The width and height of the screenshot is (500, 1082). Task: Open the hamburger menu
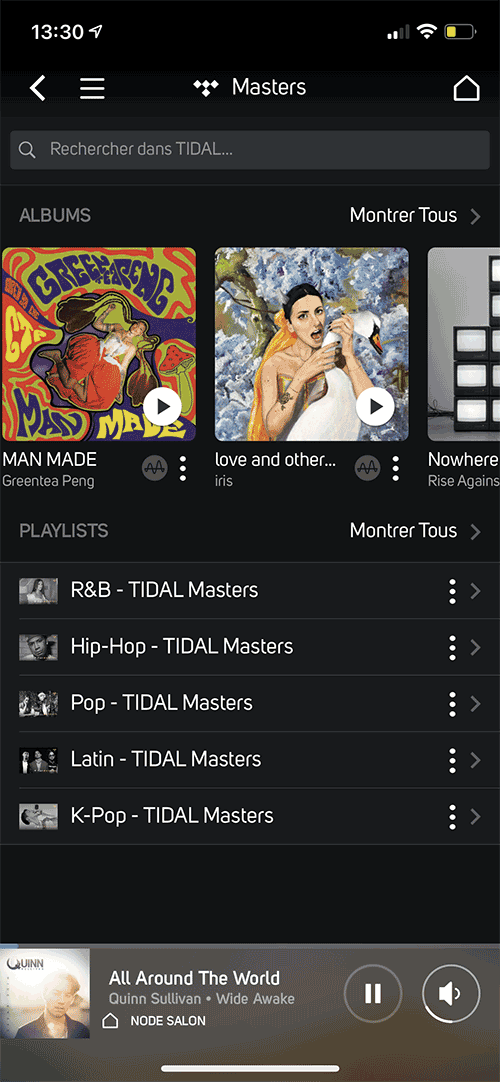(92, 88)
